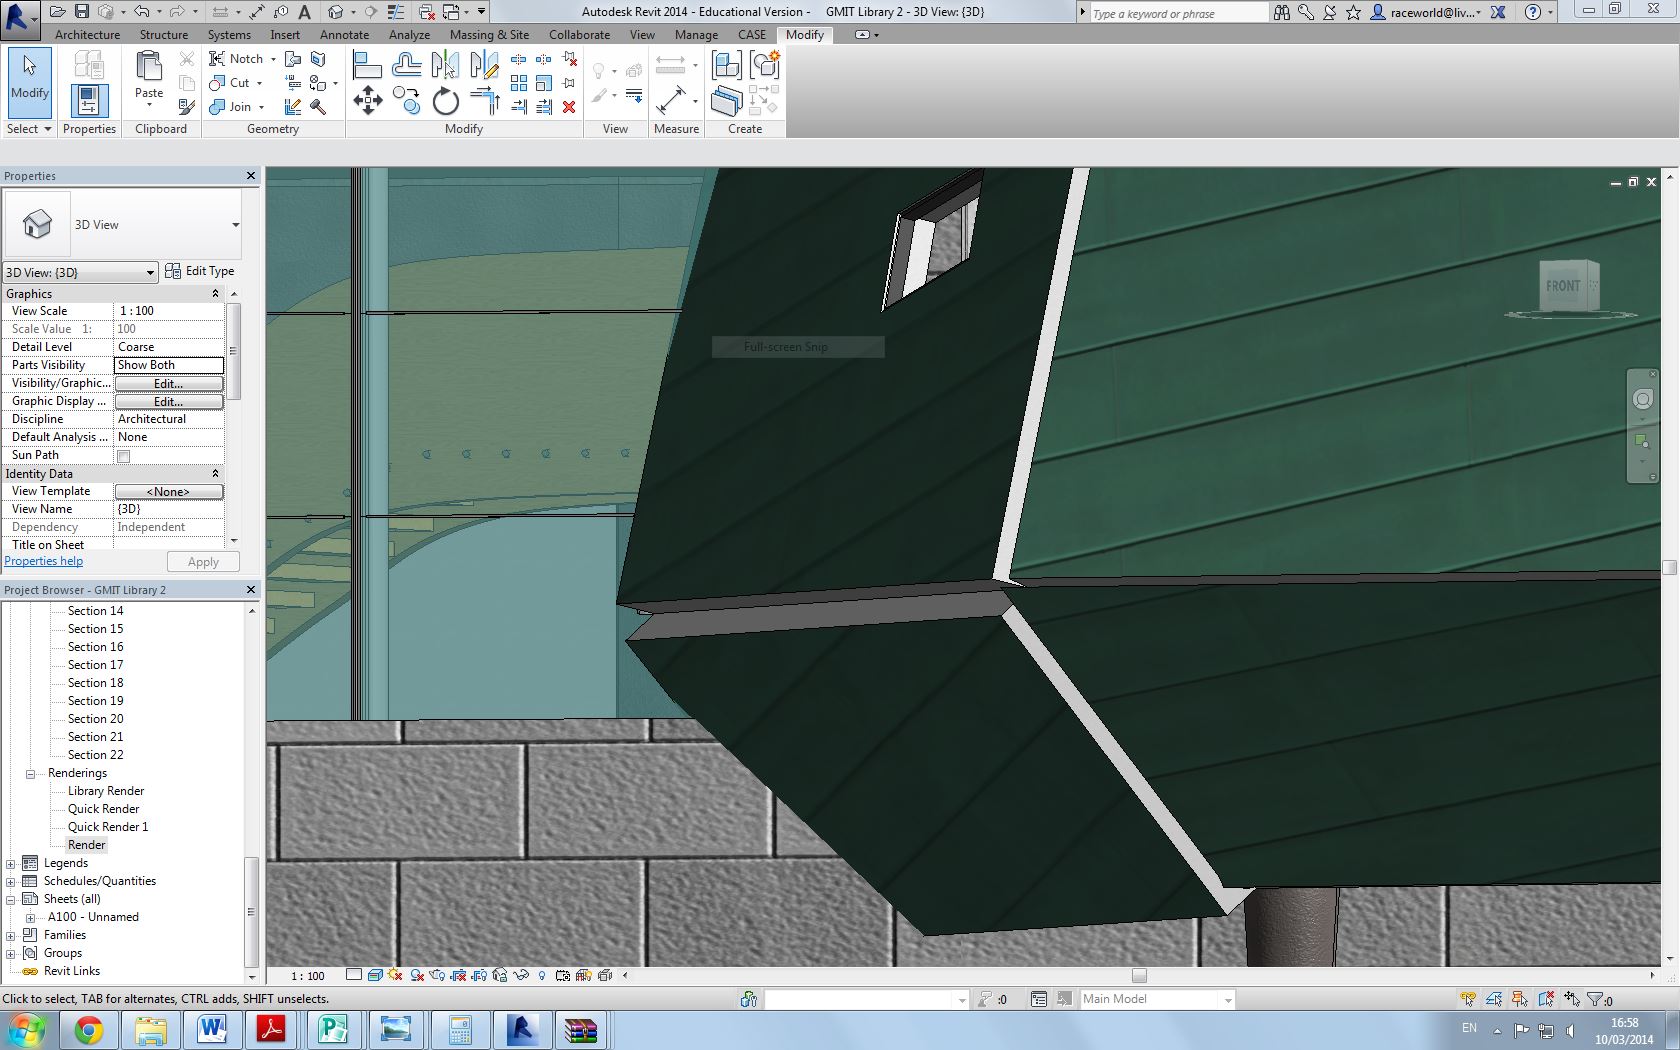Collapse the Renderings tree node
The width and height of the screenshot is (1680, 1050).
[30, 773]
